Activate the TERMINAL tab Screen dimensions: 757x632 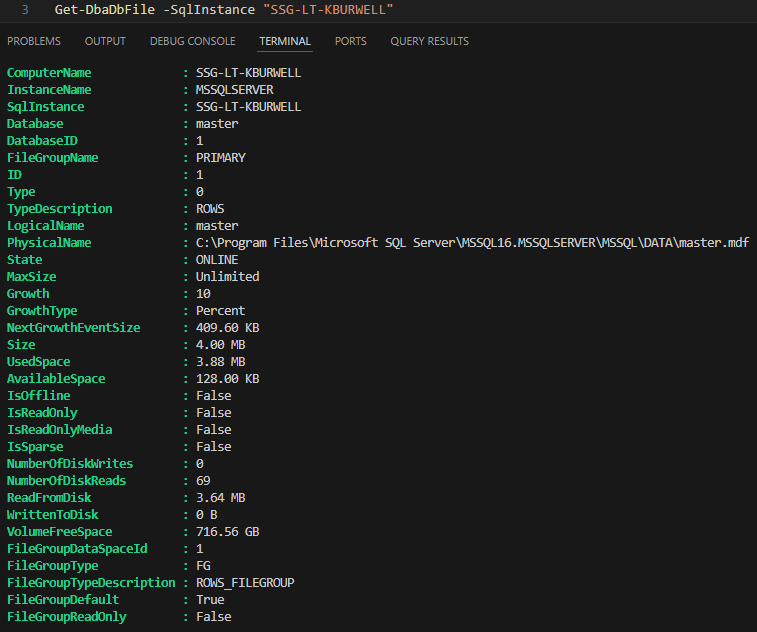point(285,41)
